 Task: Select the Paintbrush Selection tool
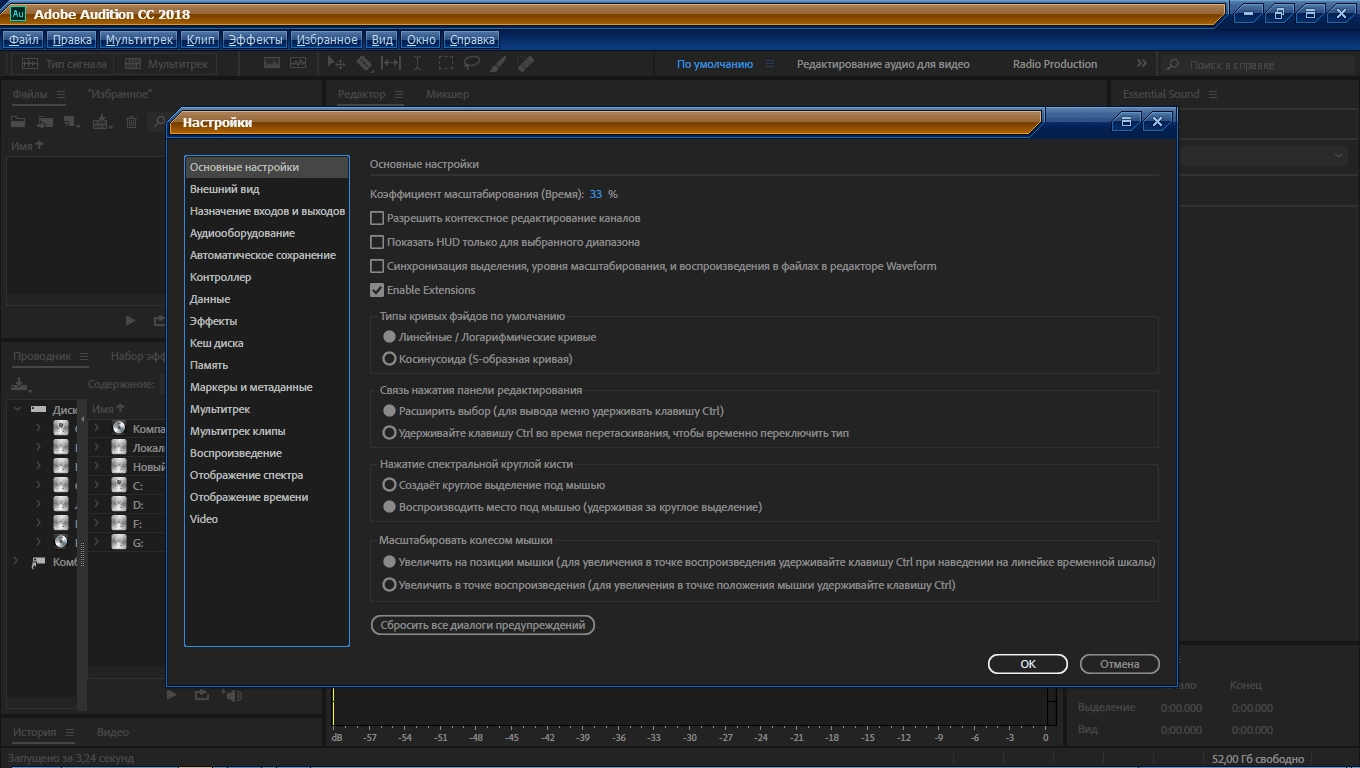tap(498, 63)
